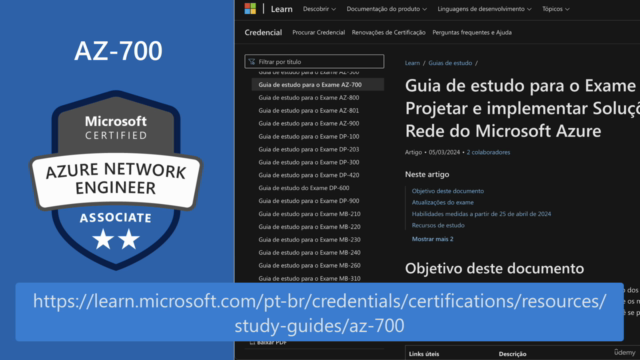This screenshot has height=360, width=640.
Task: Open Renovações de Certificação menu item
Action: 389,32
